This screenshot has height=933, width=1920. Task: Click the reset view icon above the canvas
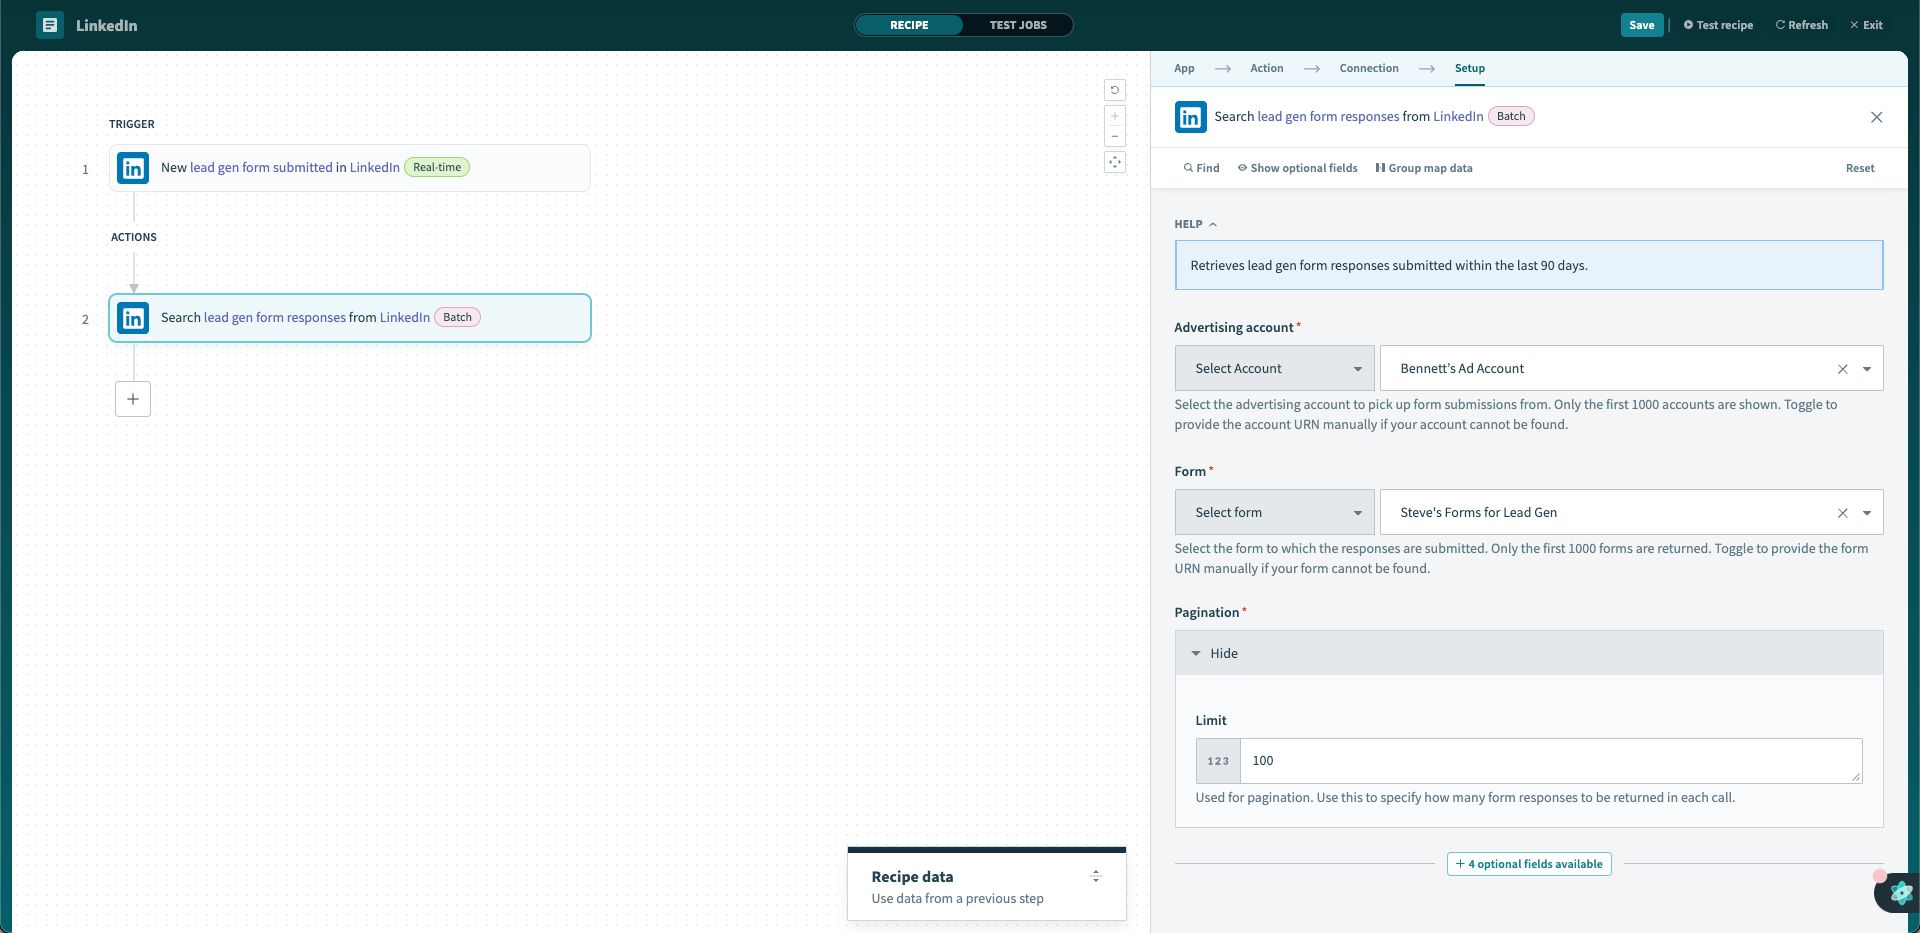pyautogui.click(x=1115, y=91)
